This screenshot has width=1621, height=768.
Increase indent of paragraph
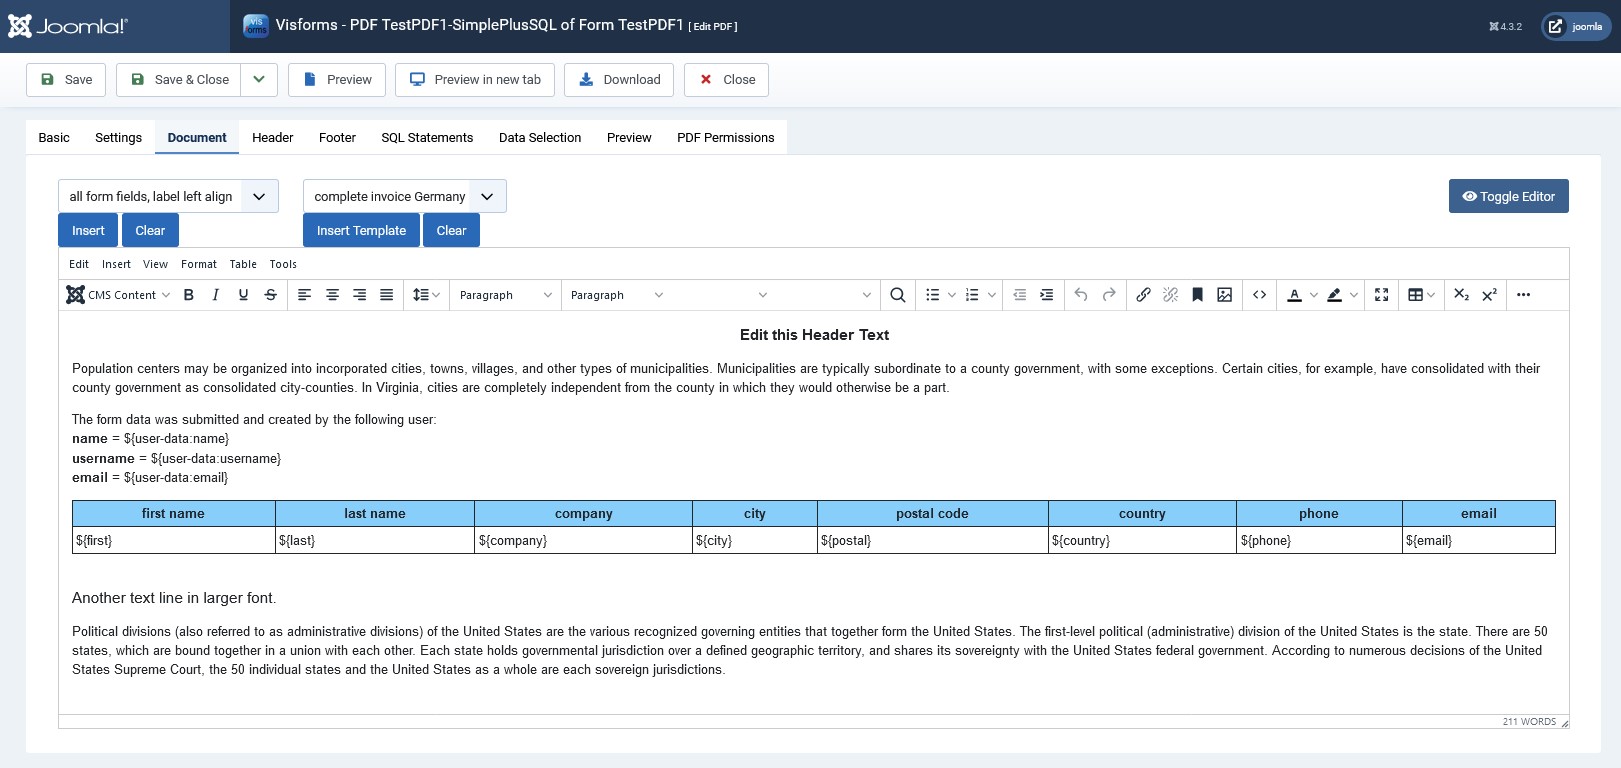[x=1046, y=295]
